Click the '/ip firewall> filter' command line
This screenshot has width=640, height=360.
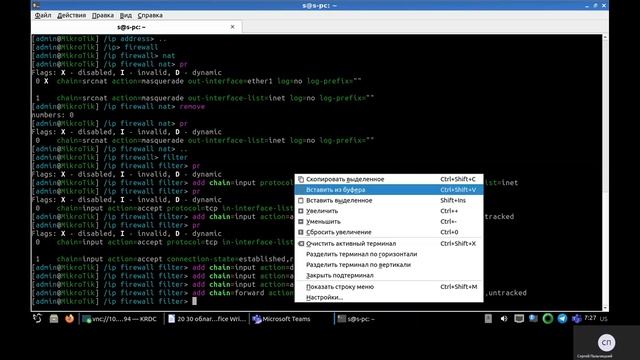110,158
